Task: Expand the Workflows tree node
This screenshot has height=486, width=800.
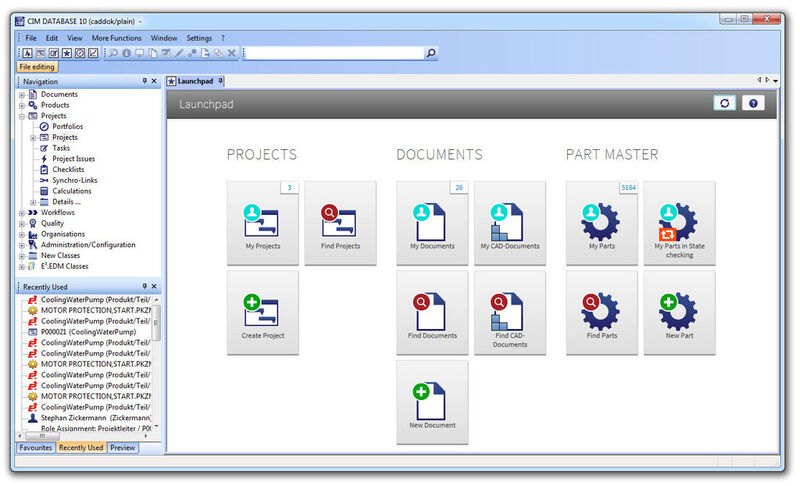Action: pos(21,213)
